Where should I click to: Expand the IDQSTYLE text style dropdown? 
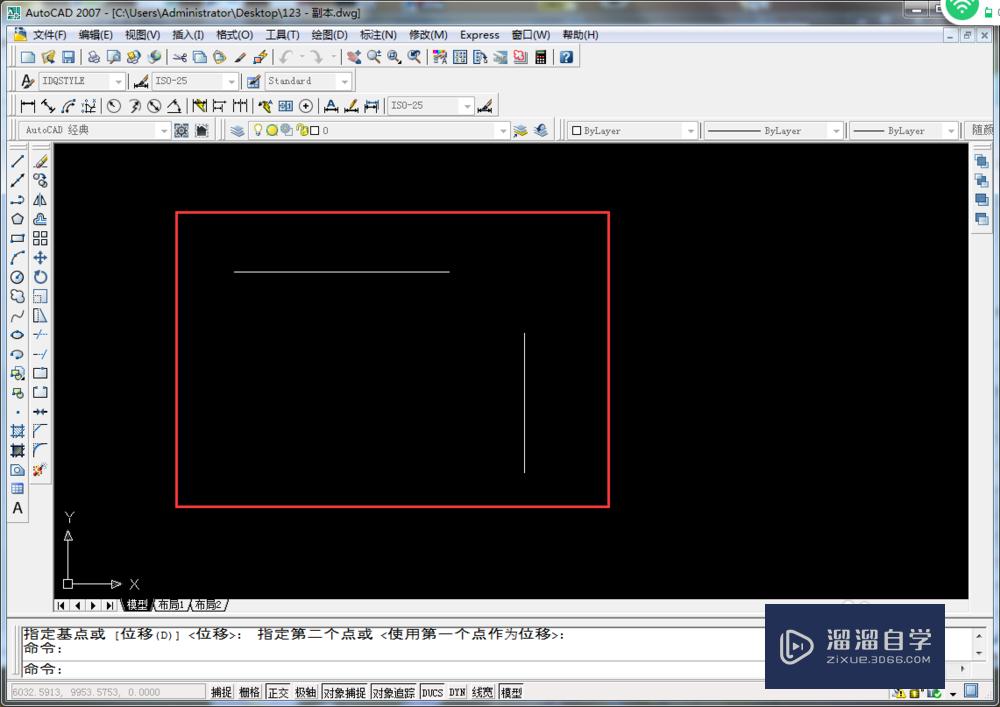118,81
